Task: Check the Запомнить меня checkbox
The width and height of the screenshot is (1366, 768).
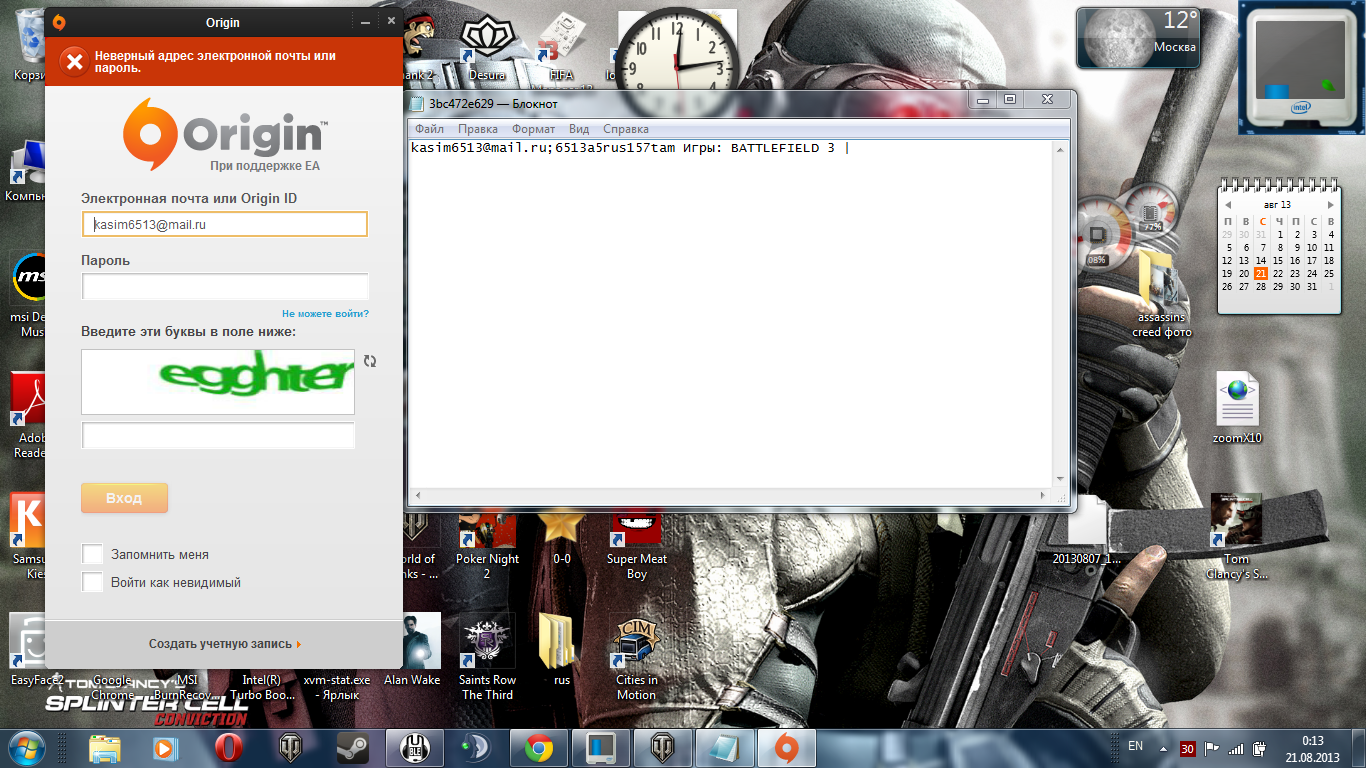Action: tap(93, 554)
